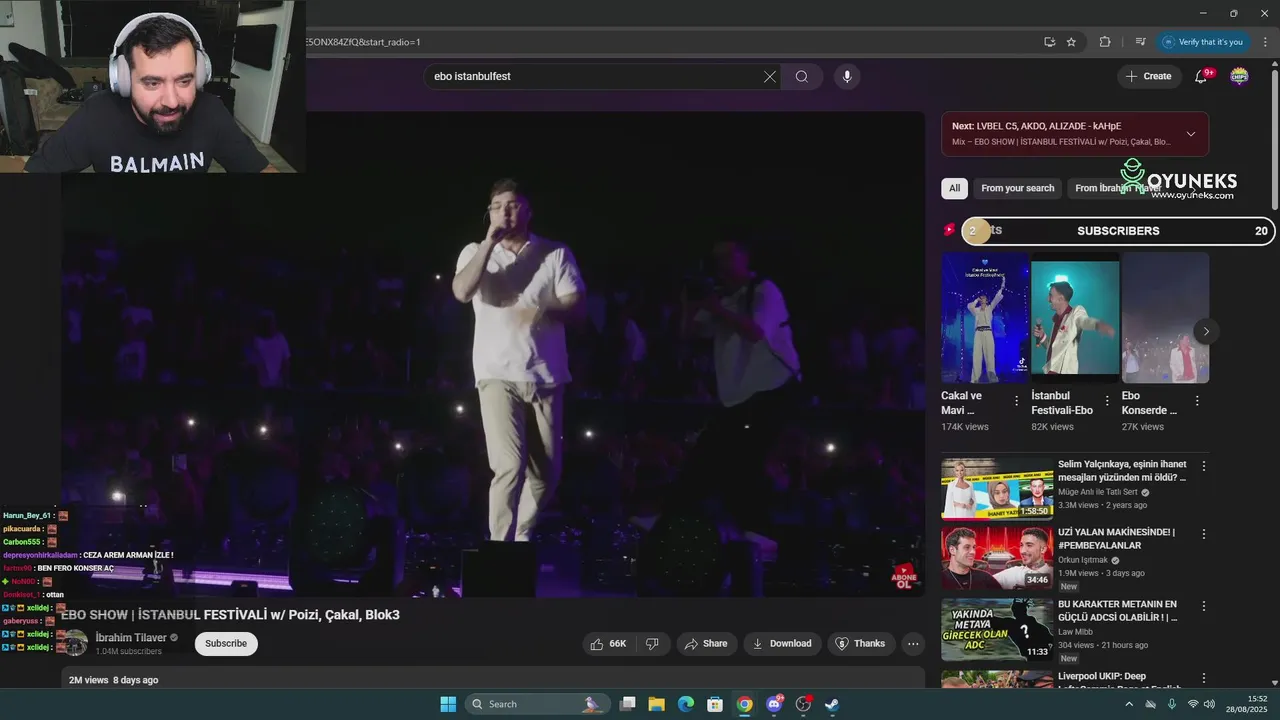The width and height of the screenshot is (1280, 720).
Task: Open UZİ YALAN MAKİNESİNDE thumbnail
Action: [997, 557]
